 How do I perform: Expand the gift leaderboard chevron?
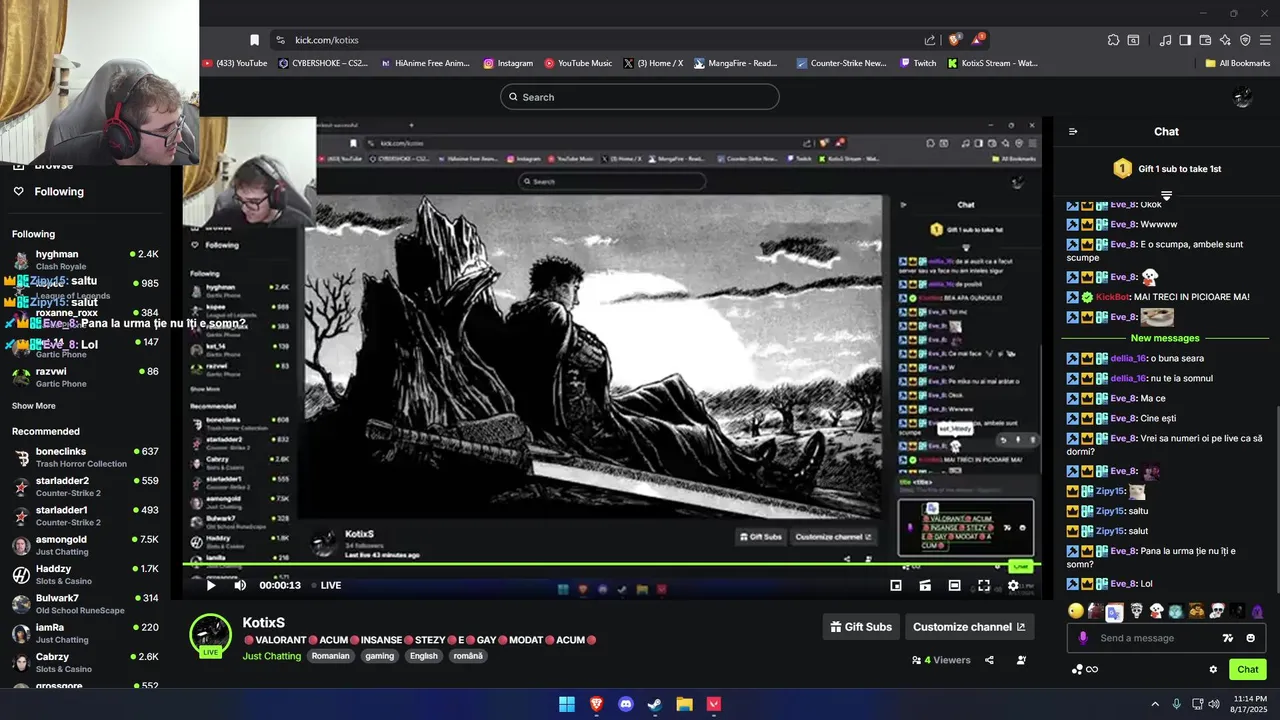[1166, 195]
